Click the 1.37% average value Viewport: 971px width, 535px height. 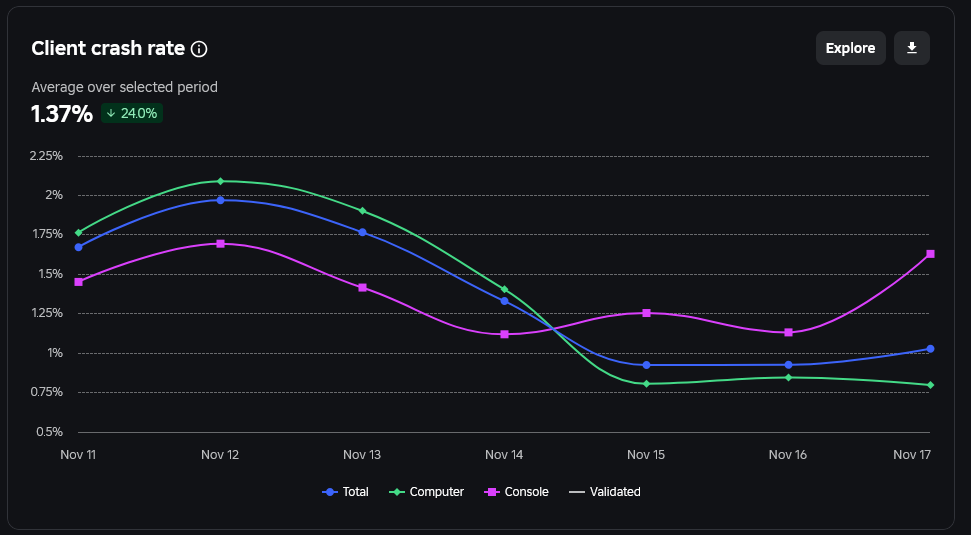coord(62,114)
